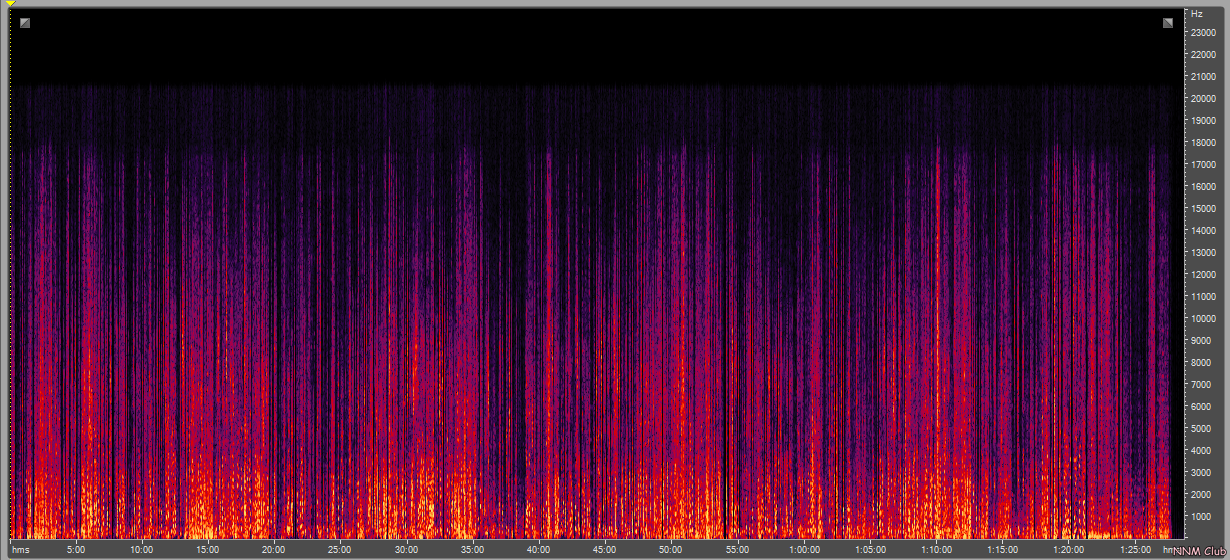Click the yellow playhead marker above the spectrogram
Image resolution: width=1230 pixels, height=560 pixels.
[x=11, y=5]
